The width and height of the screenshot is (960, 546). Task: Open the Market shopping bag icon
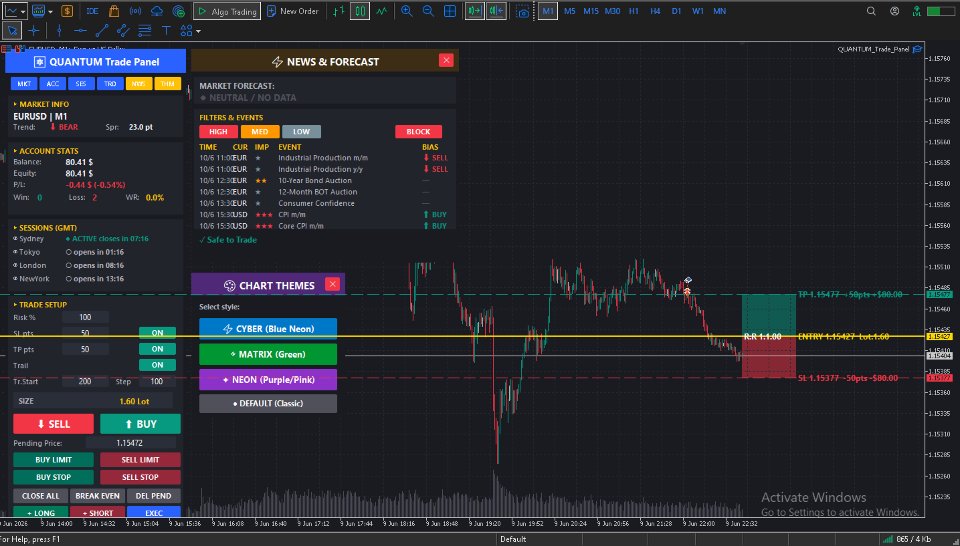click(x=114, y=11)
